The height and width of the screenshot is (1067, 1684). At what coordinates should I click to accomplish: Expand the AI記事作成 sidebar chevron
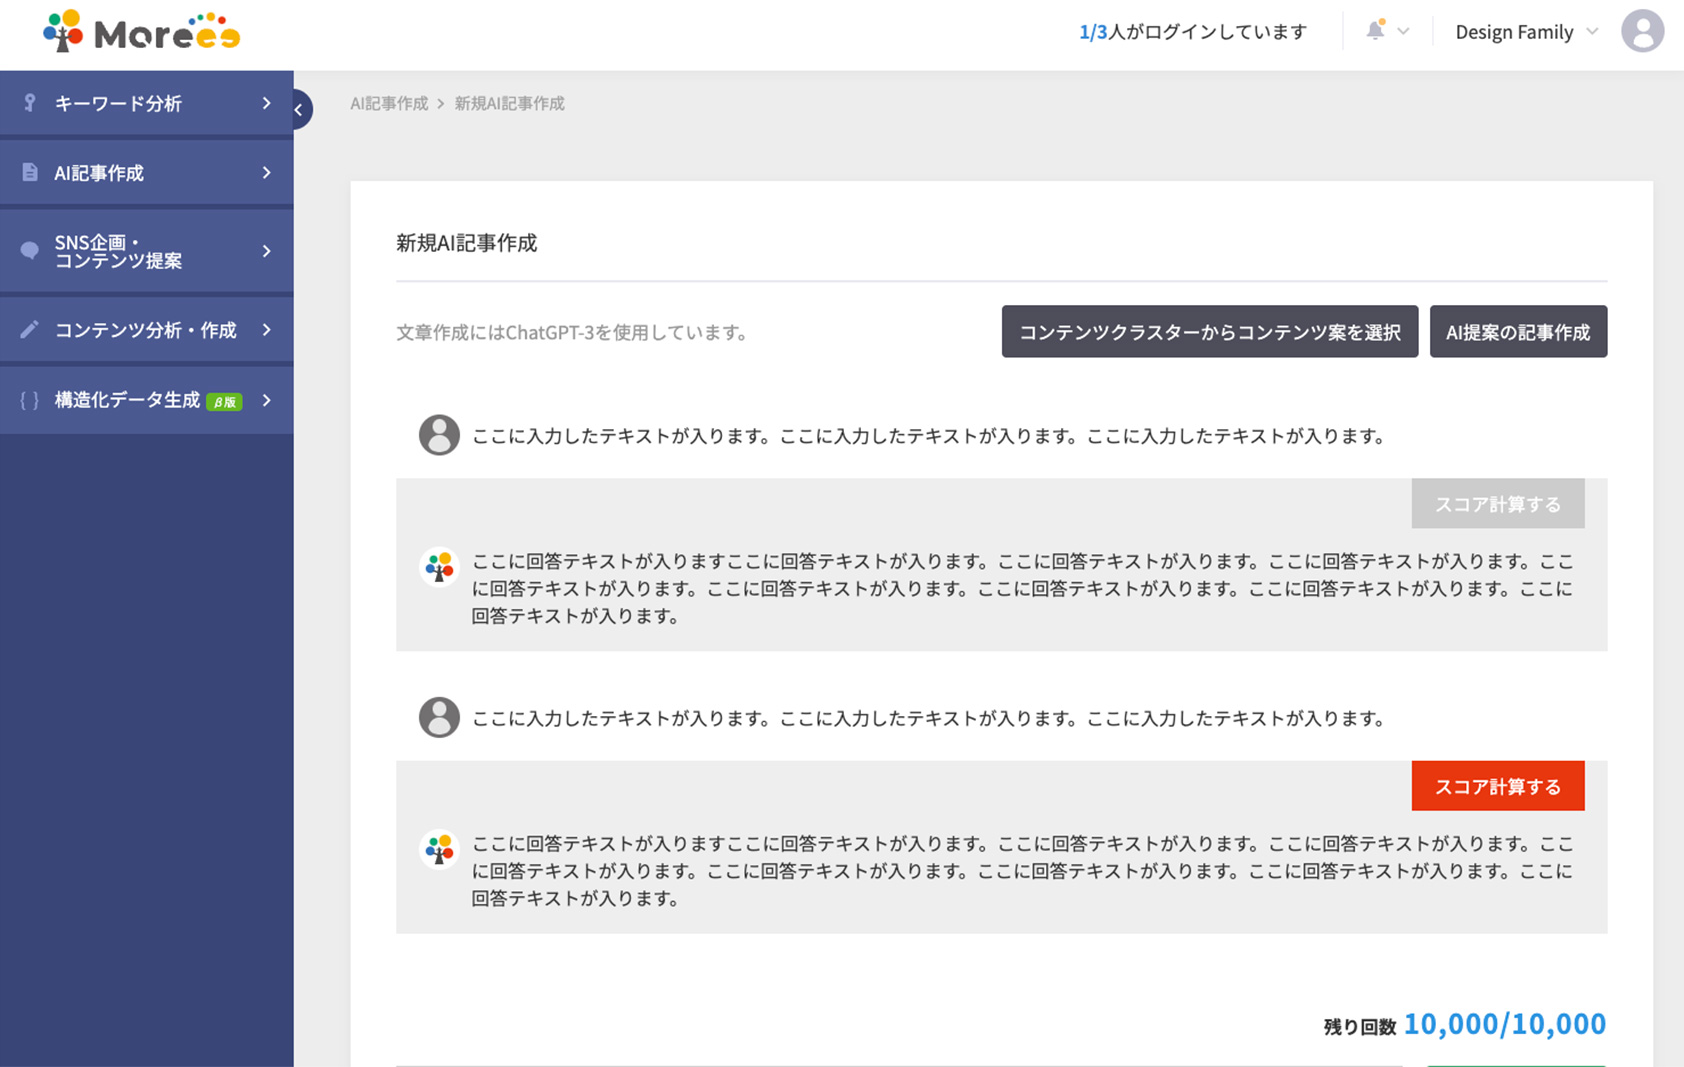pyautogui.click(x=266, y=173)
